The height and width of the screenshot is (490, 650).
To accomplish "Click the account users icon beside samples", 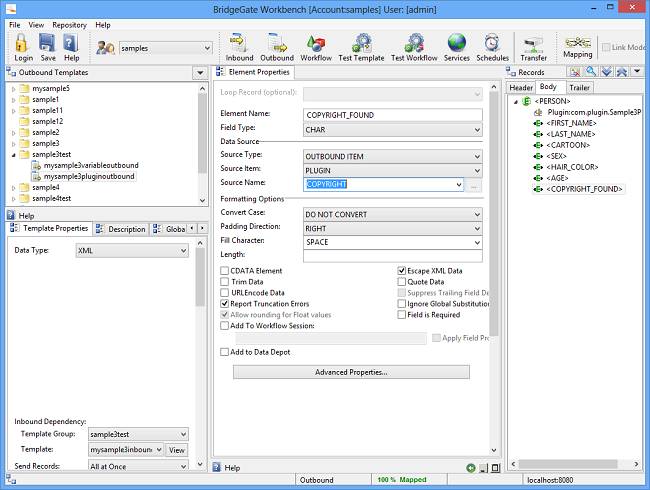I will pyautogui.click(x=105, y=48).
